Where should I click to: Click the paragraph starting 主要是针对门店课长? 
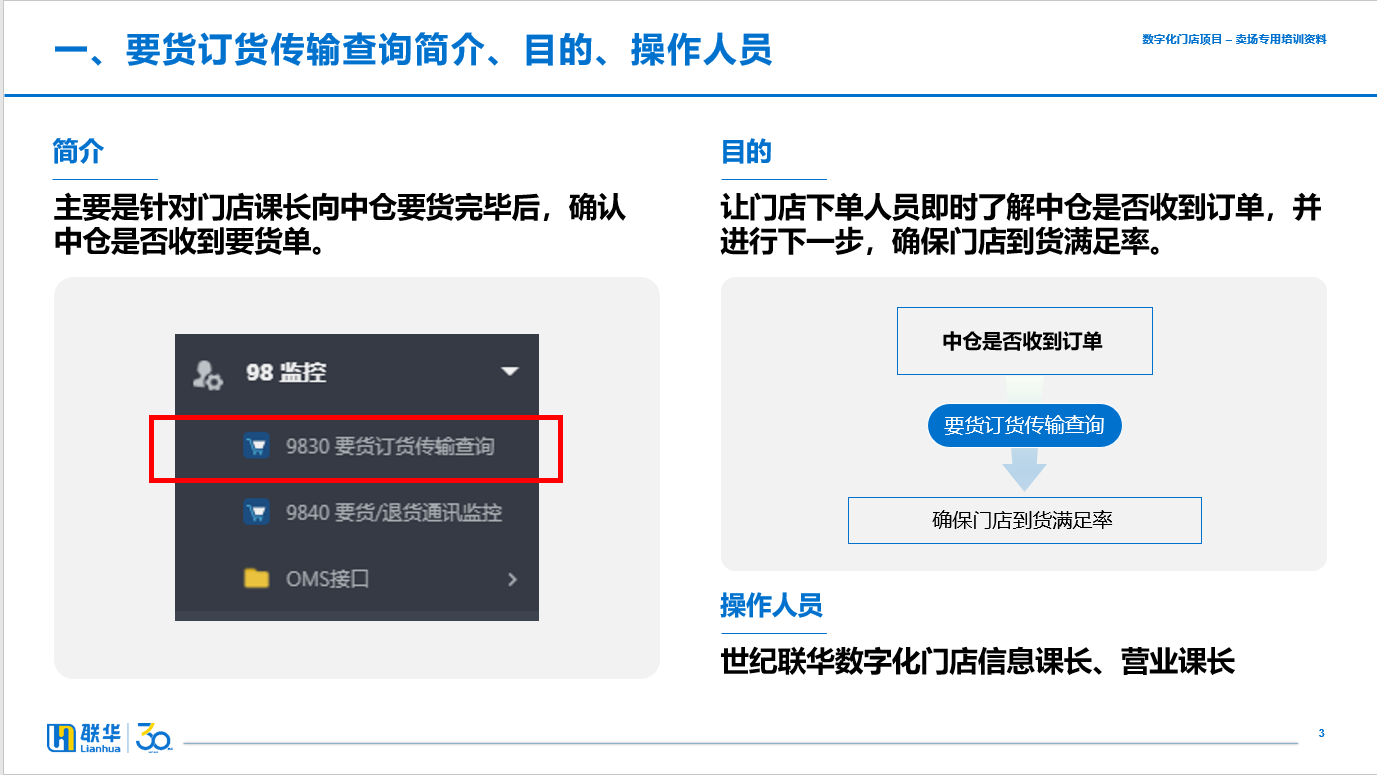pos(340,225)
